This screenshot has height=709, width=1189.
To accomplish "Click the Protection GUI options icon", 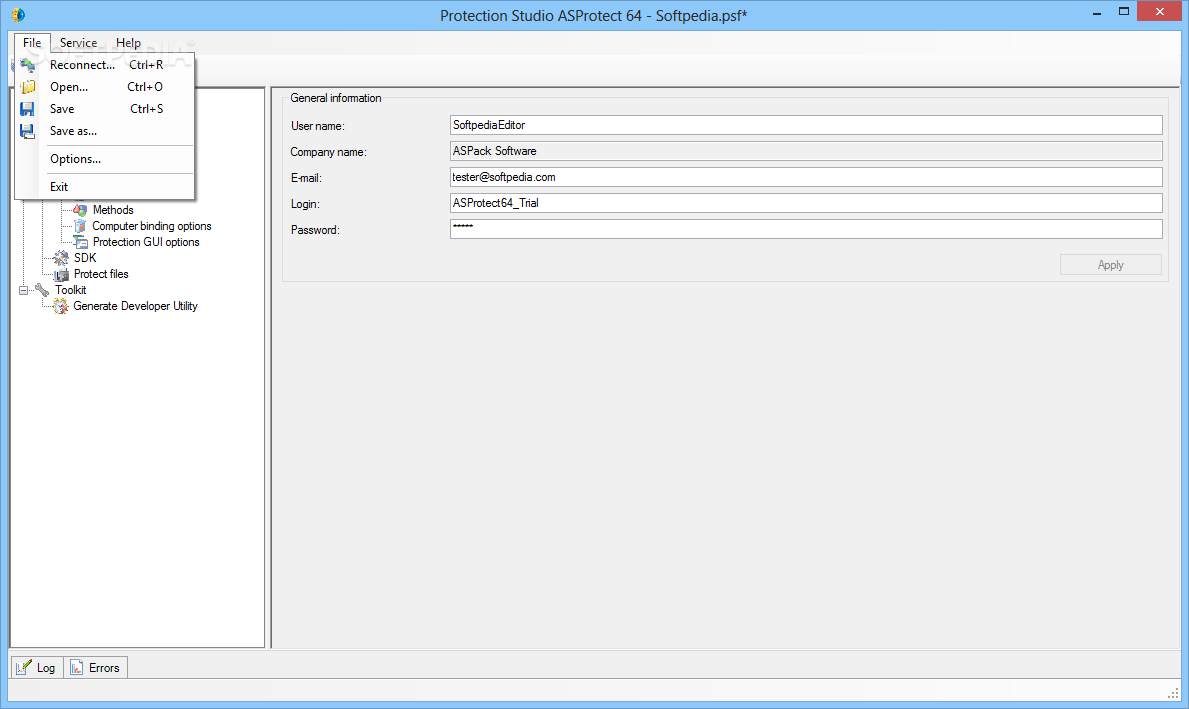I will click(80, 242).
